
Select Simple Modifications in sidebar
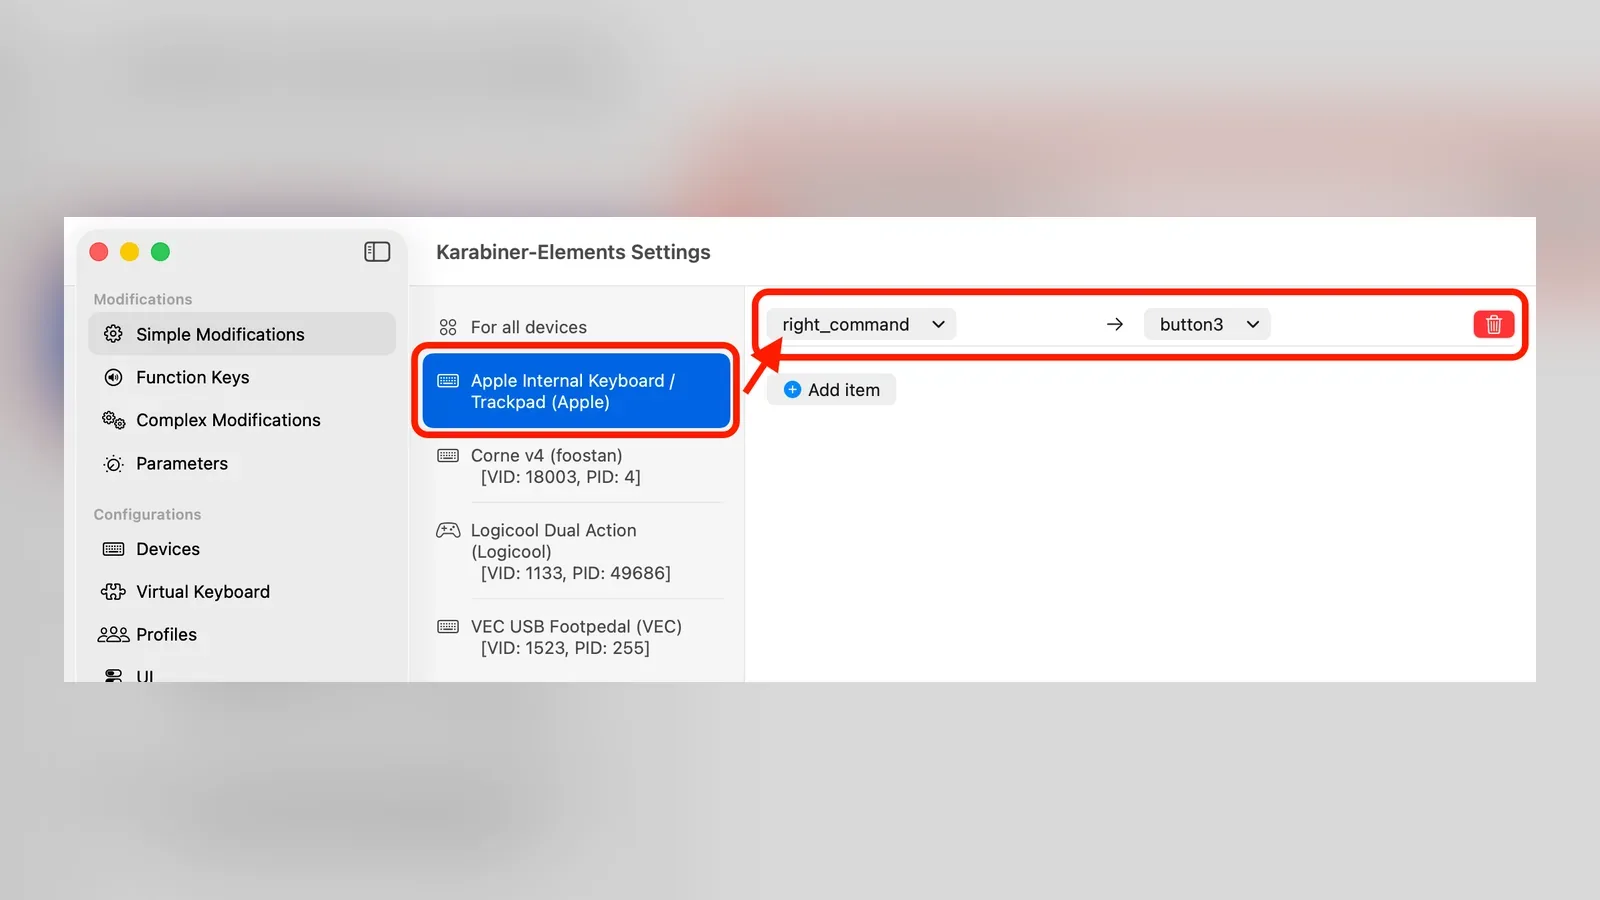pos(242,334)
